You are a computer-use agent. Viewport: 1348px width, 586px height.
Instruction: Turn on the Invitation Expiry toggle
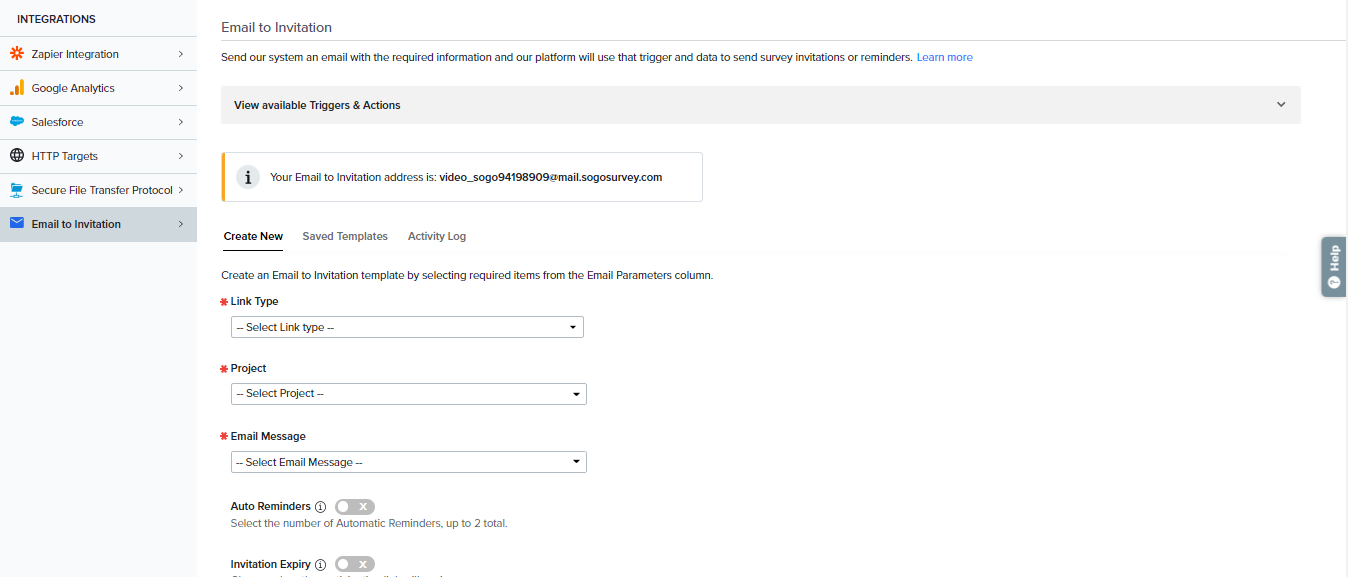click(x=355, y=565)
